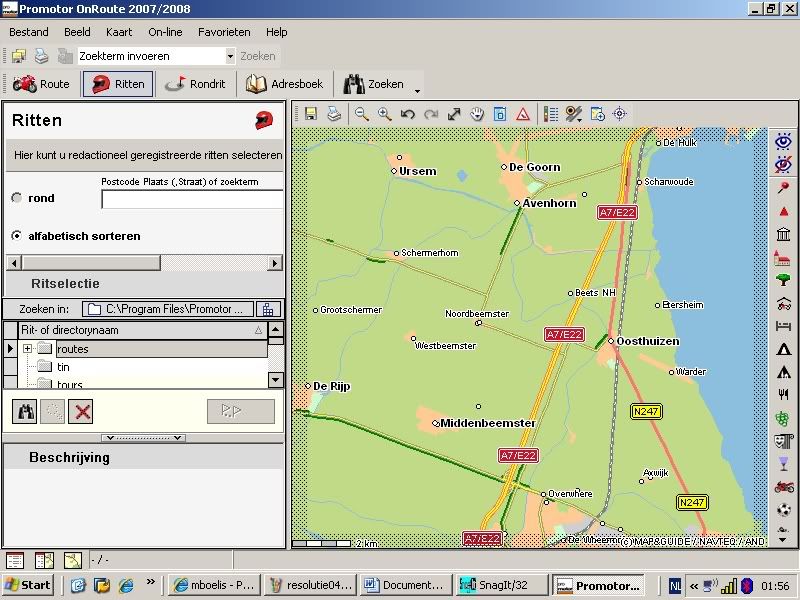Click the redo map view arrow
This screenshot has width=800, height=600.
(431, 114)
